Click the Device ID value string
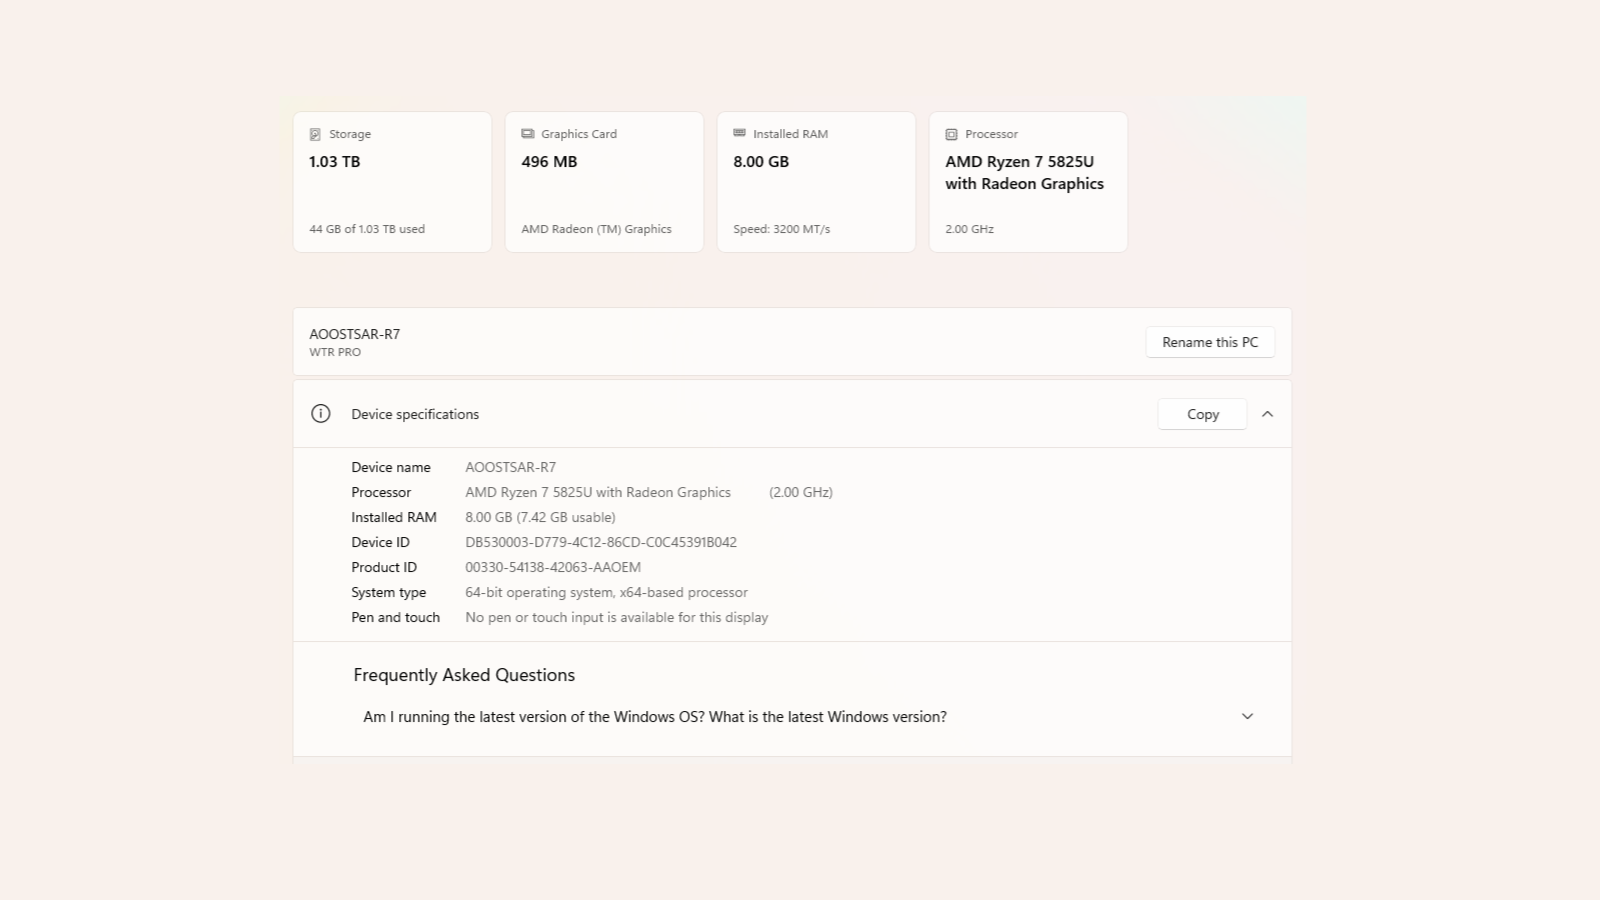Viewport: 1600px width, 900px height. [x=600, y=542]
